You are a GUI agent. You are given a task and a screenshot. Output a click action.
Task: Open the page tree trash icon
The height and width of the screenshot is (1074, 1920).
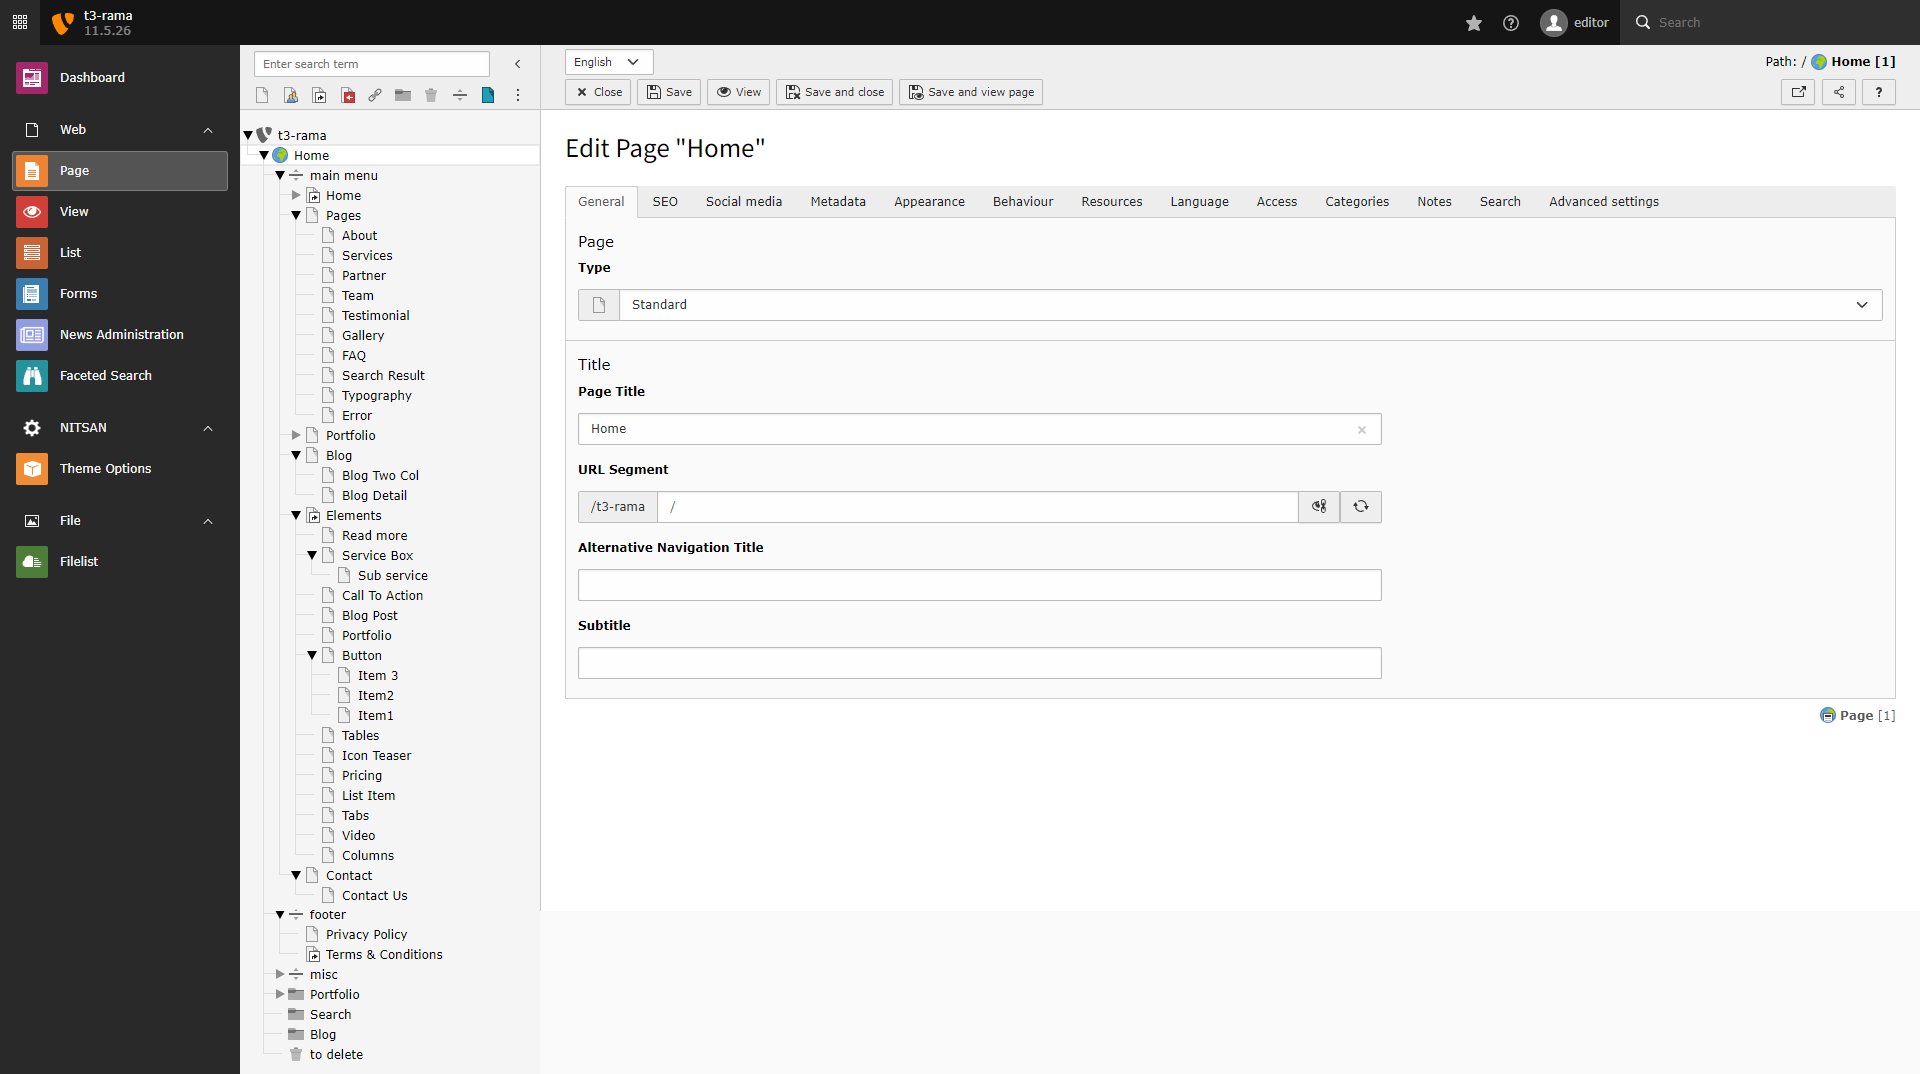click(x=431, y=95)
